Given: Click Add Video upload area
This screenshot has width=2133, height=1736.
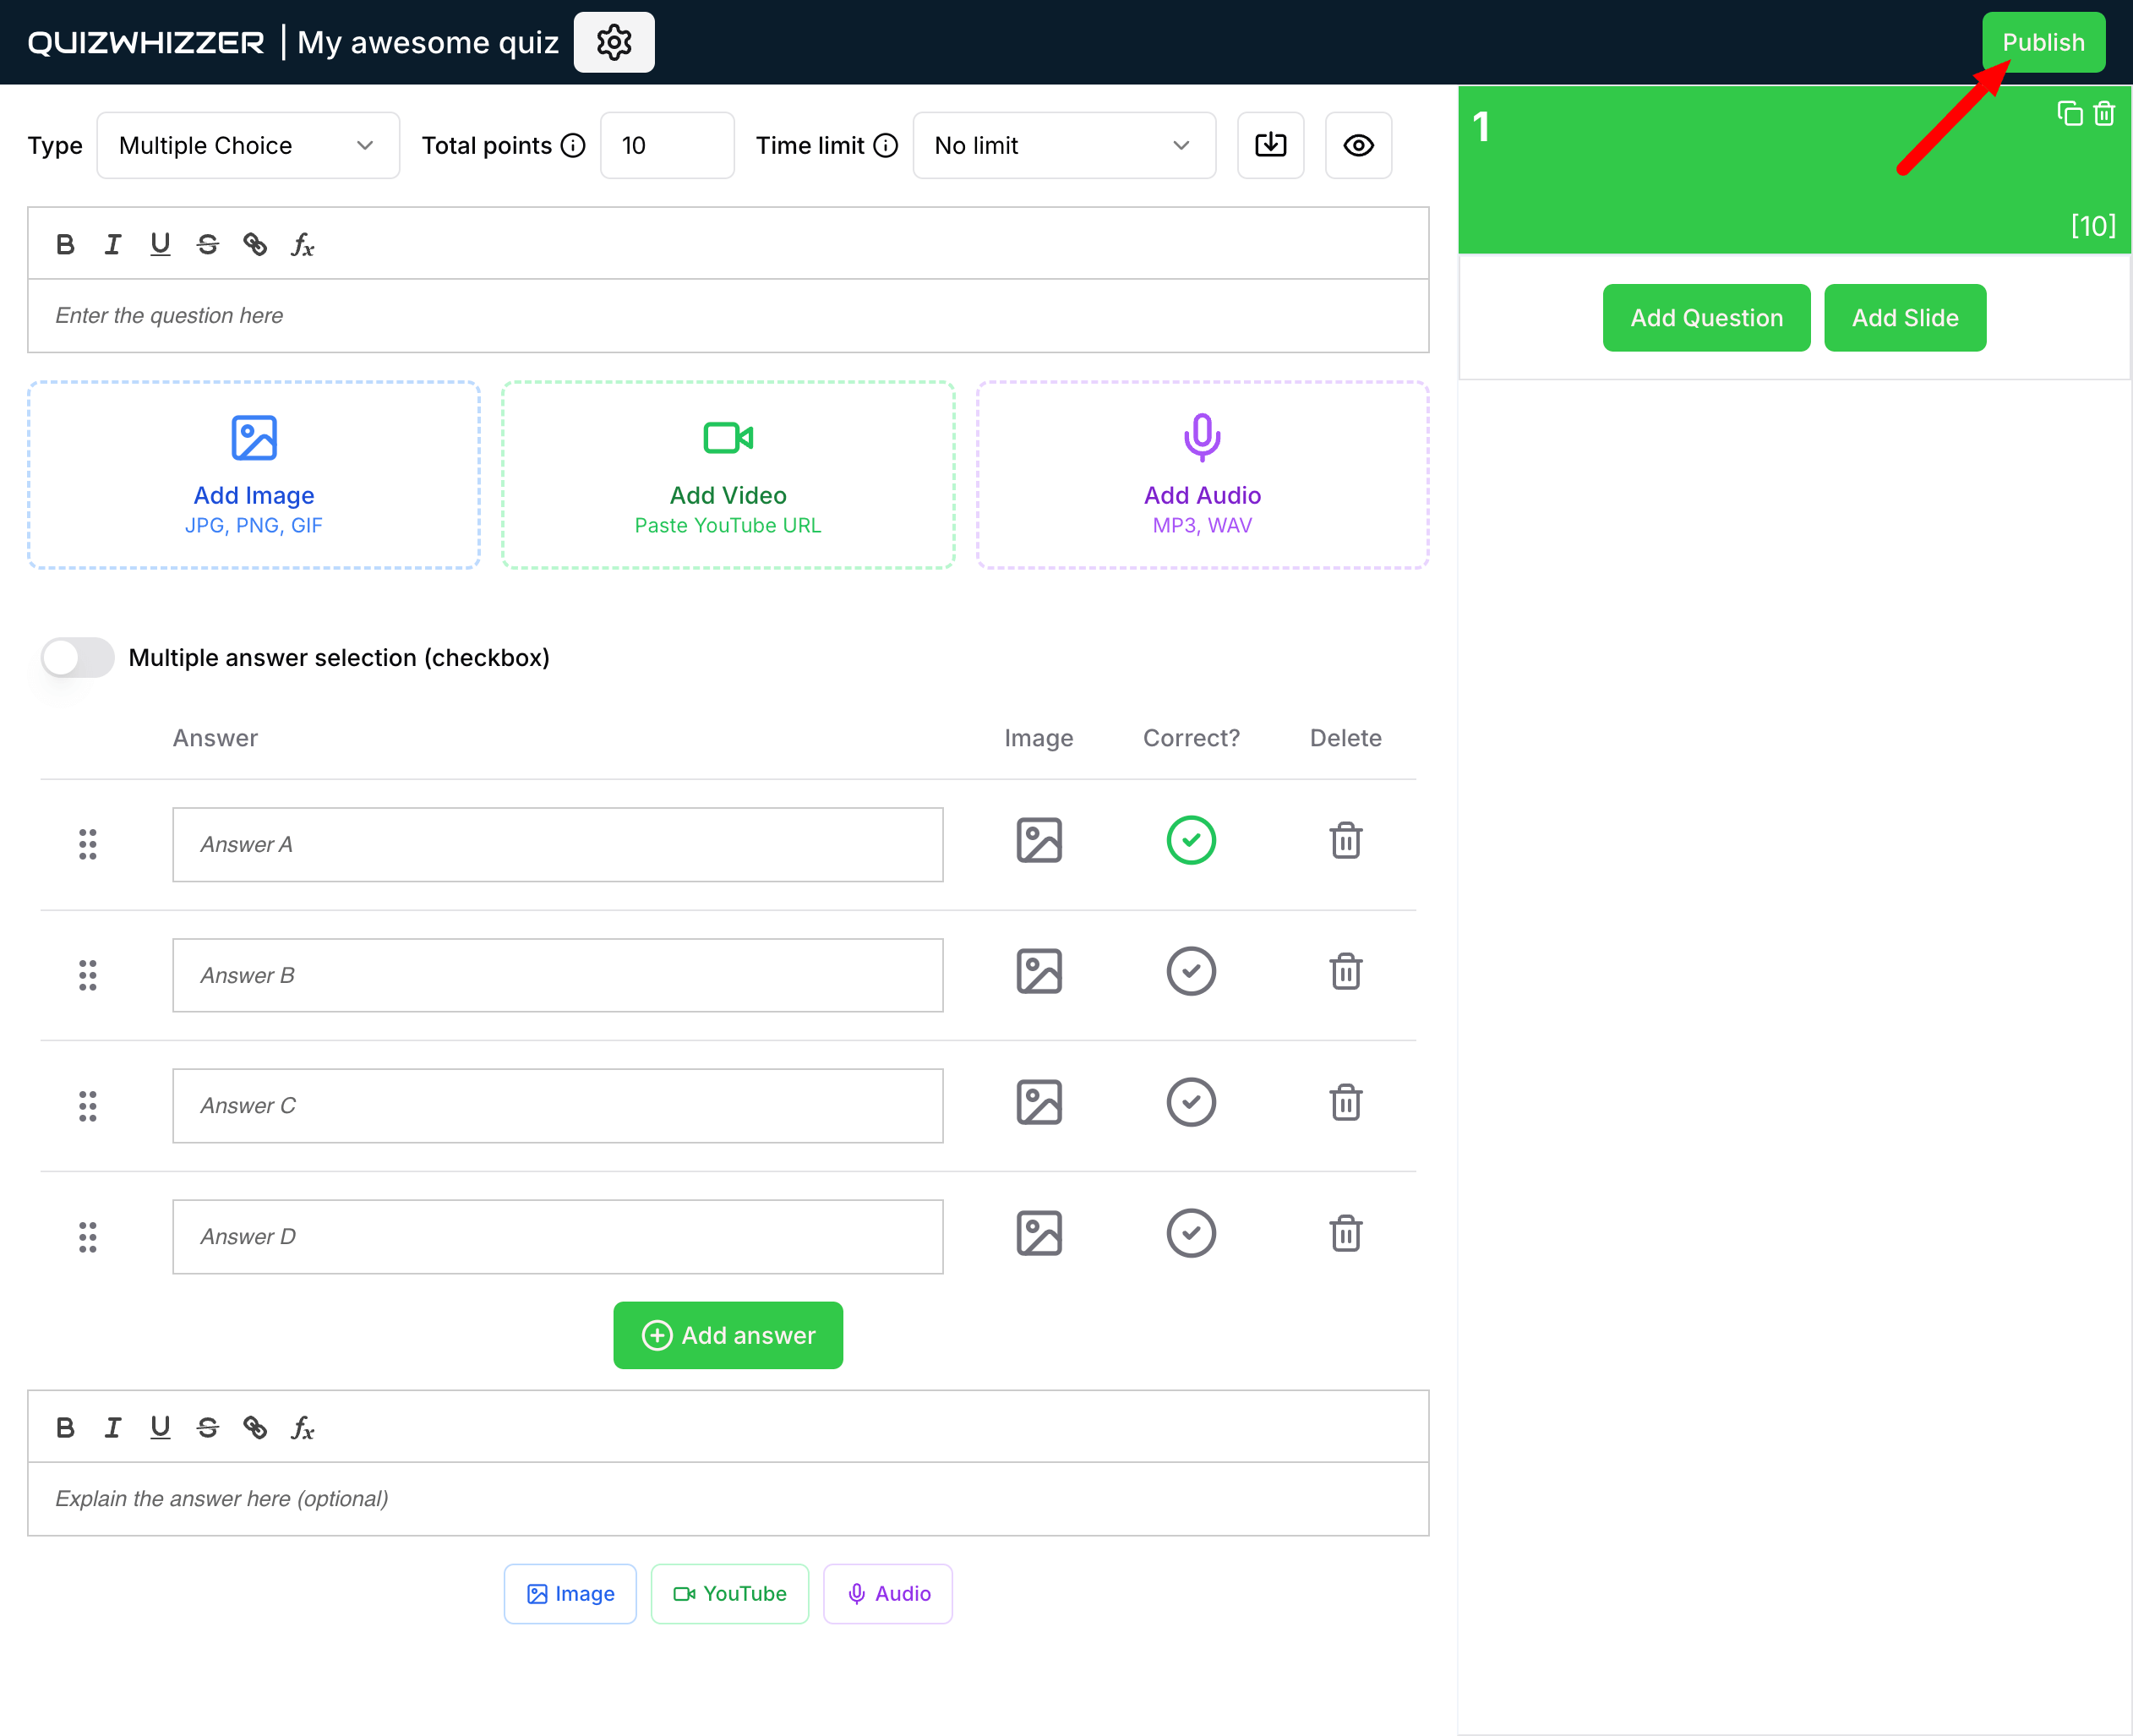Looking at the screenshot, I should (727, 474).
